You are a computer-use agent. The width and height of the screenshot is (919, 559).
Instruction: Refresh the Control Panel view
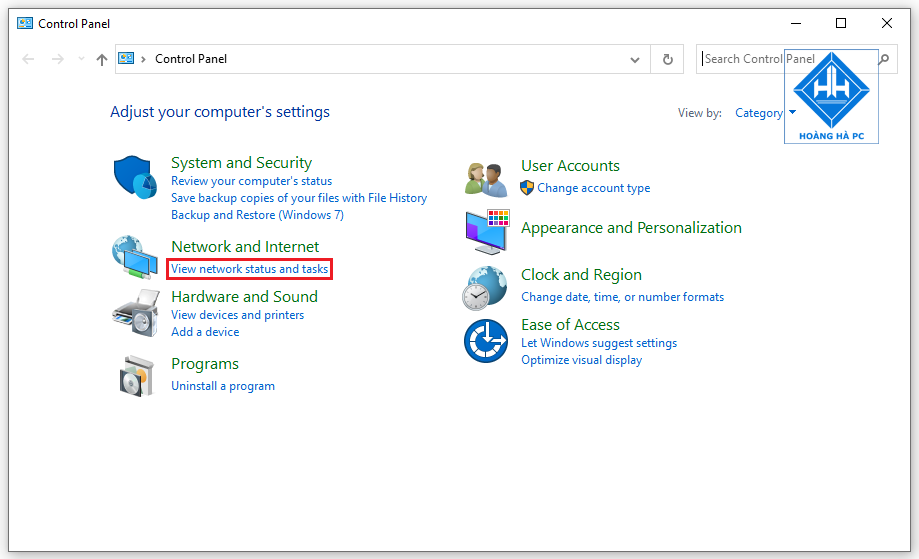coord(668,59)
